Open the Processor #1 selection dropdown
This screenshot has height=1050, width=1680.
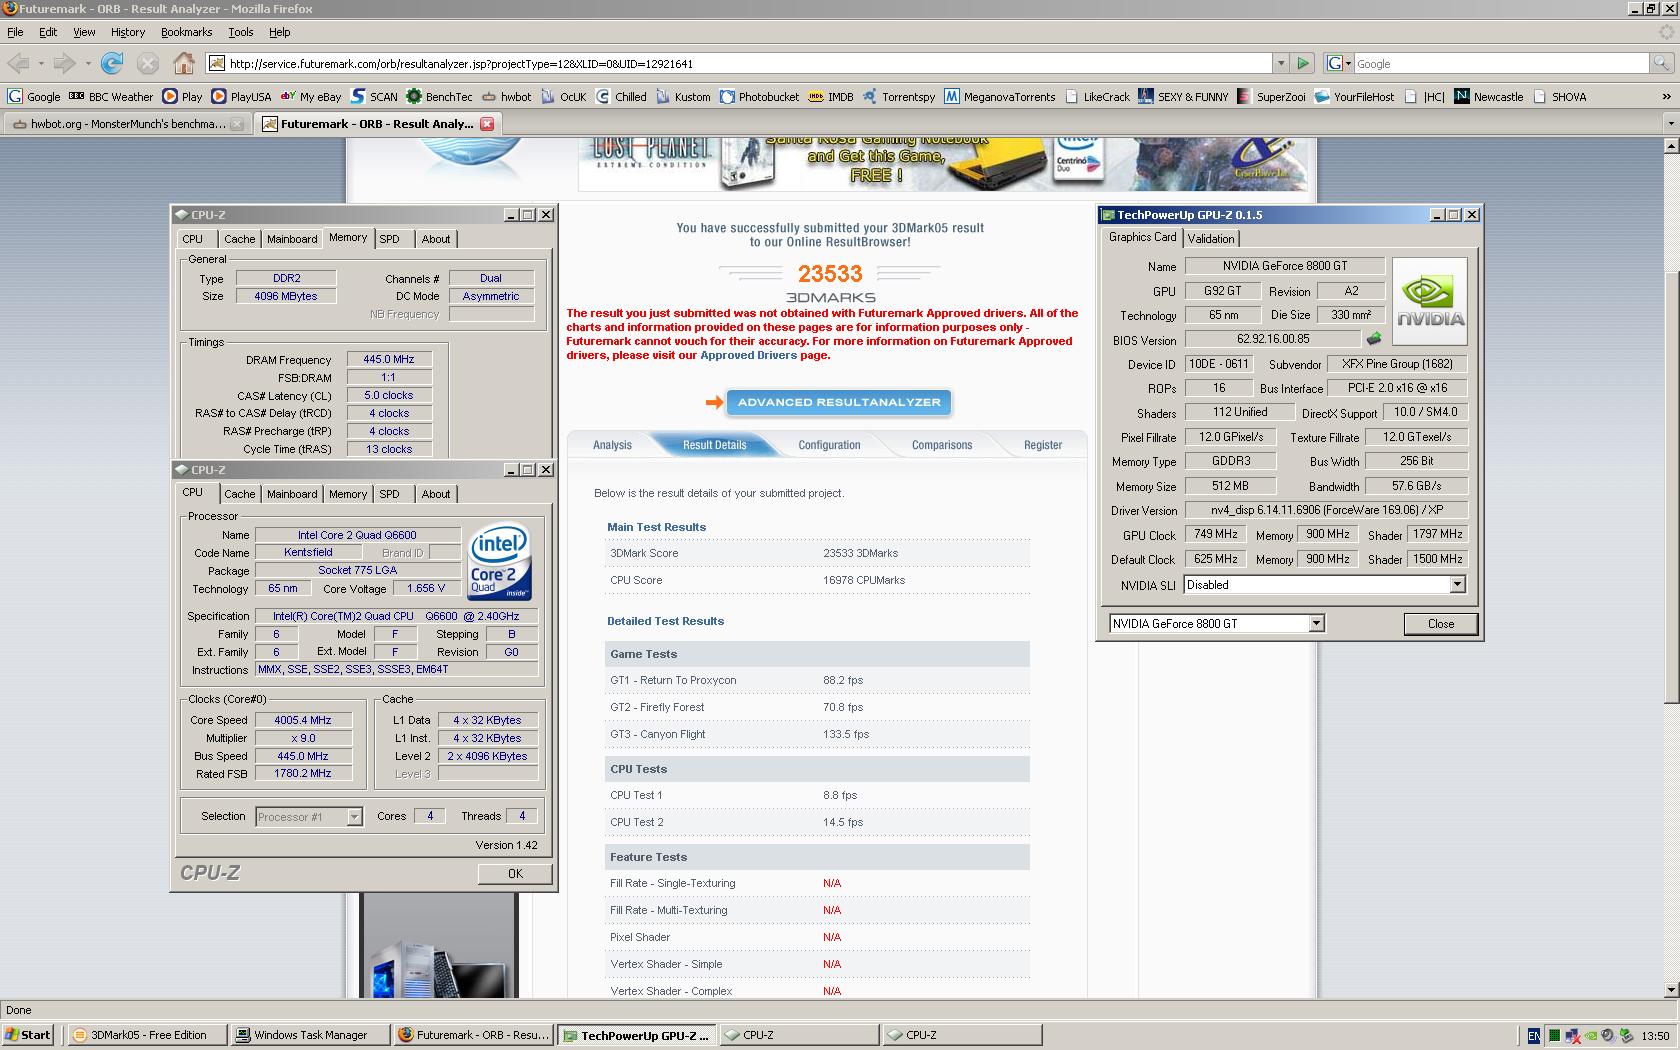pos(354,817)
